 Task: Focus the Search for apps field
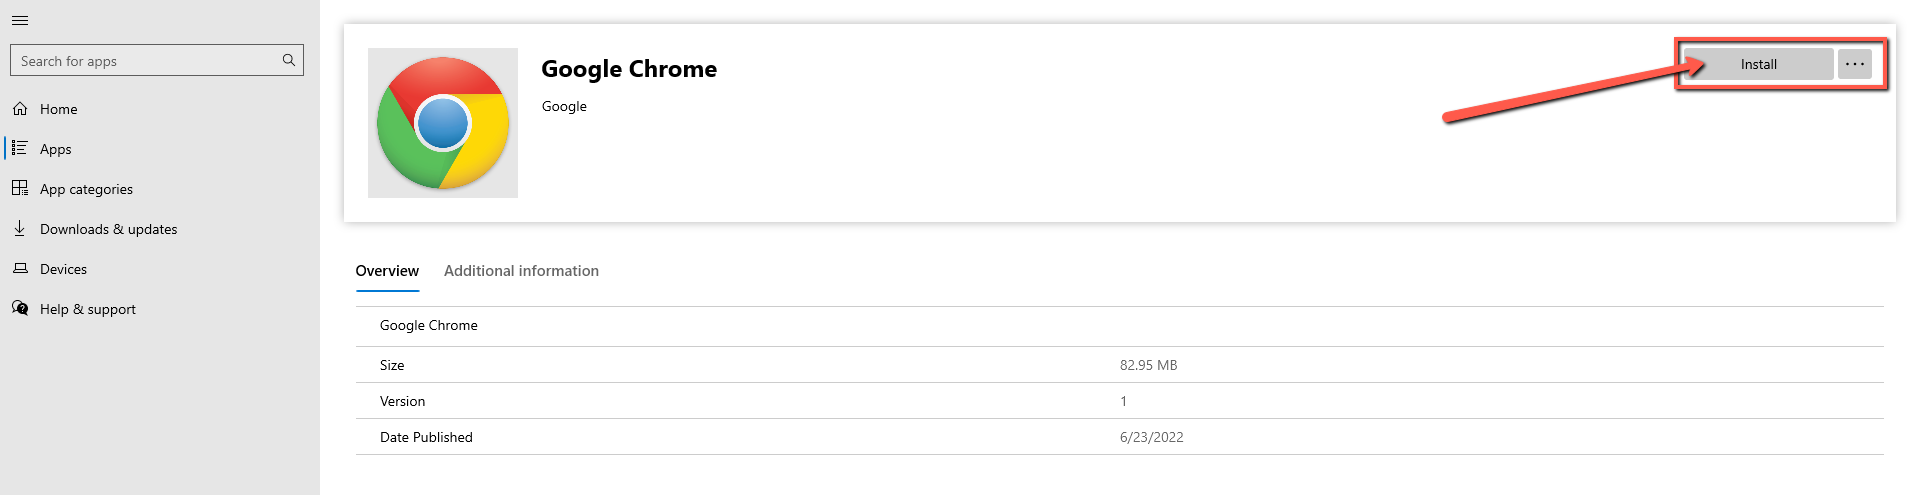[145, 61]
